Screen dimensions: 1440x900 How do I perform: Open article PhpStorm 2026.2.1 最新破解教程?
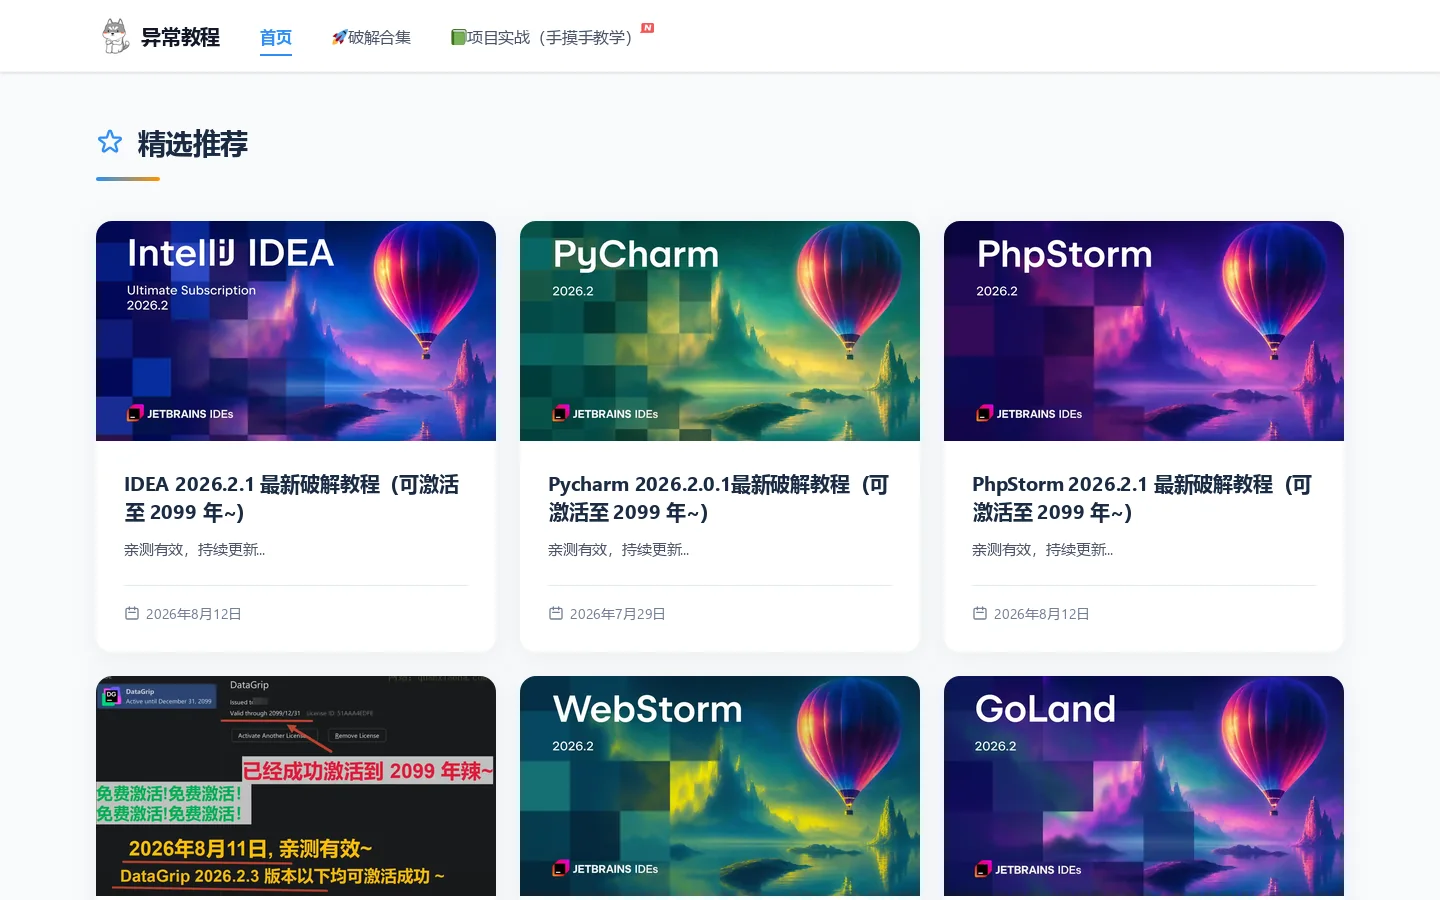(x=1142, y=498)
